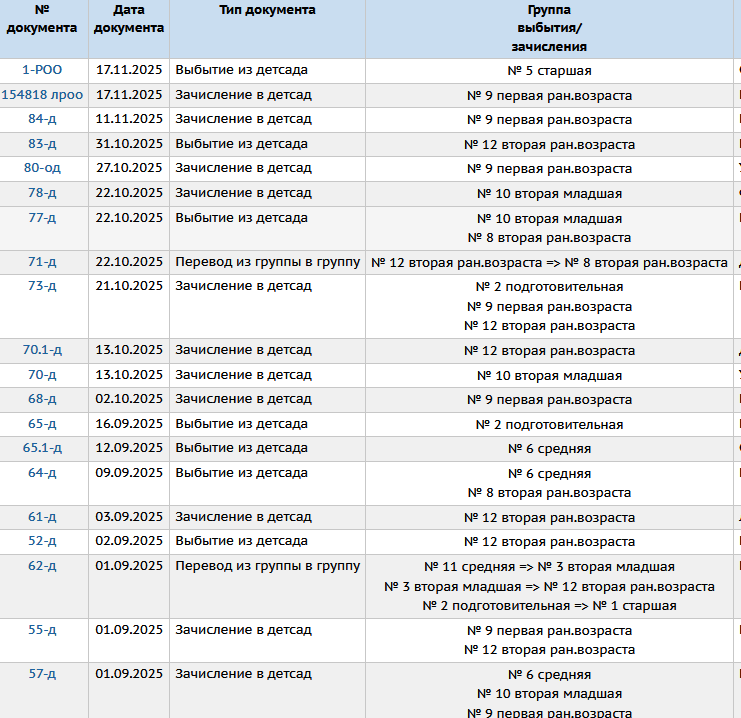Click document link 55-д
The height and width of the screenshot is (718, 741).
42,631
